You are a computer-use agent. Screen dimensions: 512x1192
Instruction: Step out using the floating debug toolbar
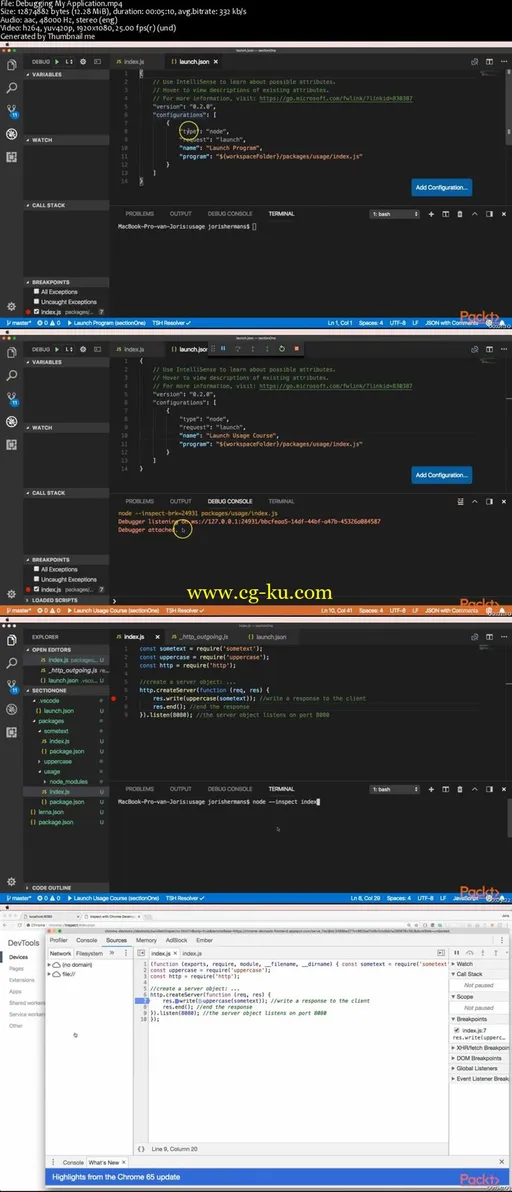click(x=267, y=348)
